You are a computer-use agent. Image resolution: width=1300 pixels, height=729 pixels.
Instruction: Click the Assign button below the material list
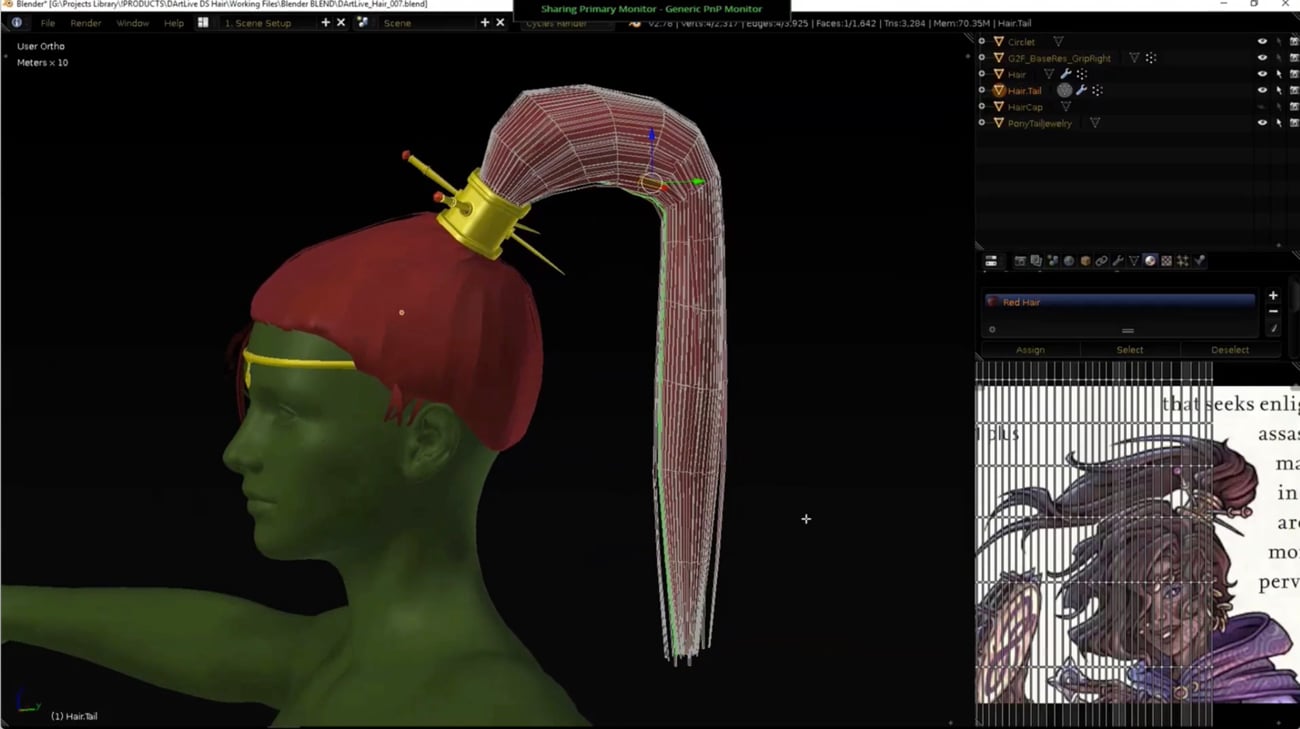[1030, 349]
